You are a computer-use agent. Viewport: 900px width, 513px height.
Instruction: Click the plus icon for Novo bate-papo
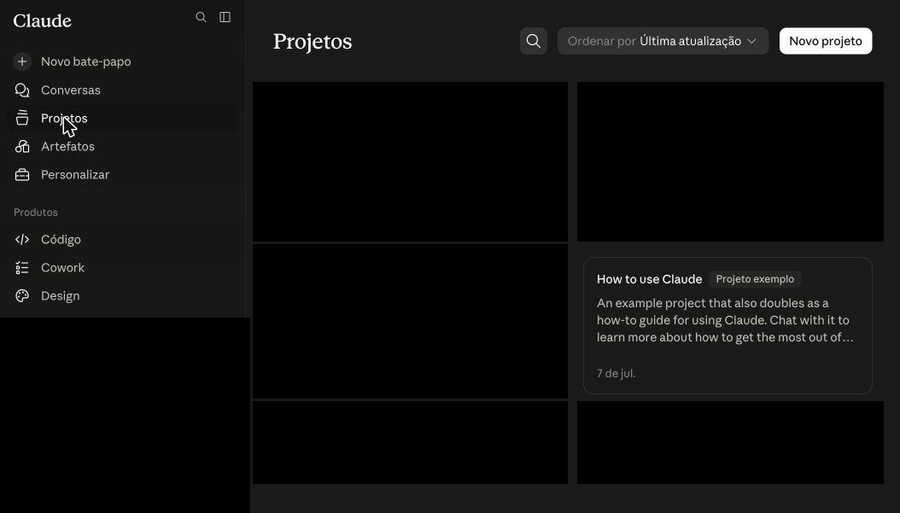tap(22, 61)
